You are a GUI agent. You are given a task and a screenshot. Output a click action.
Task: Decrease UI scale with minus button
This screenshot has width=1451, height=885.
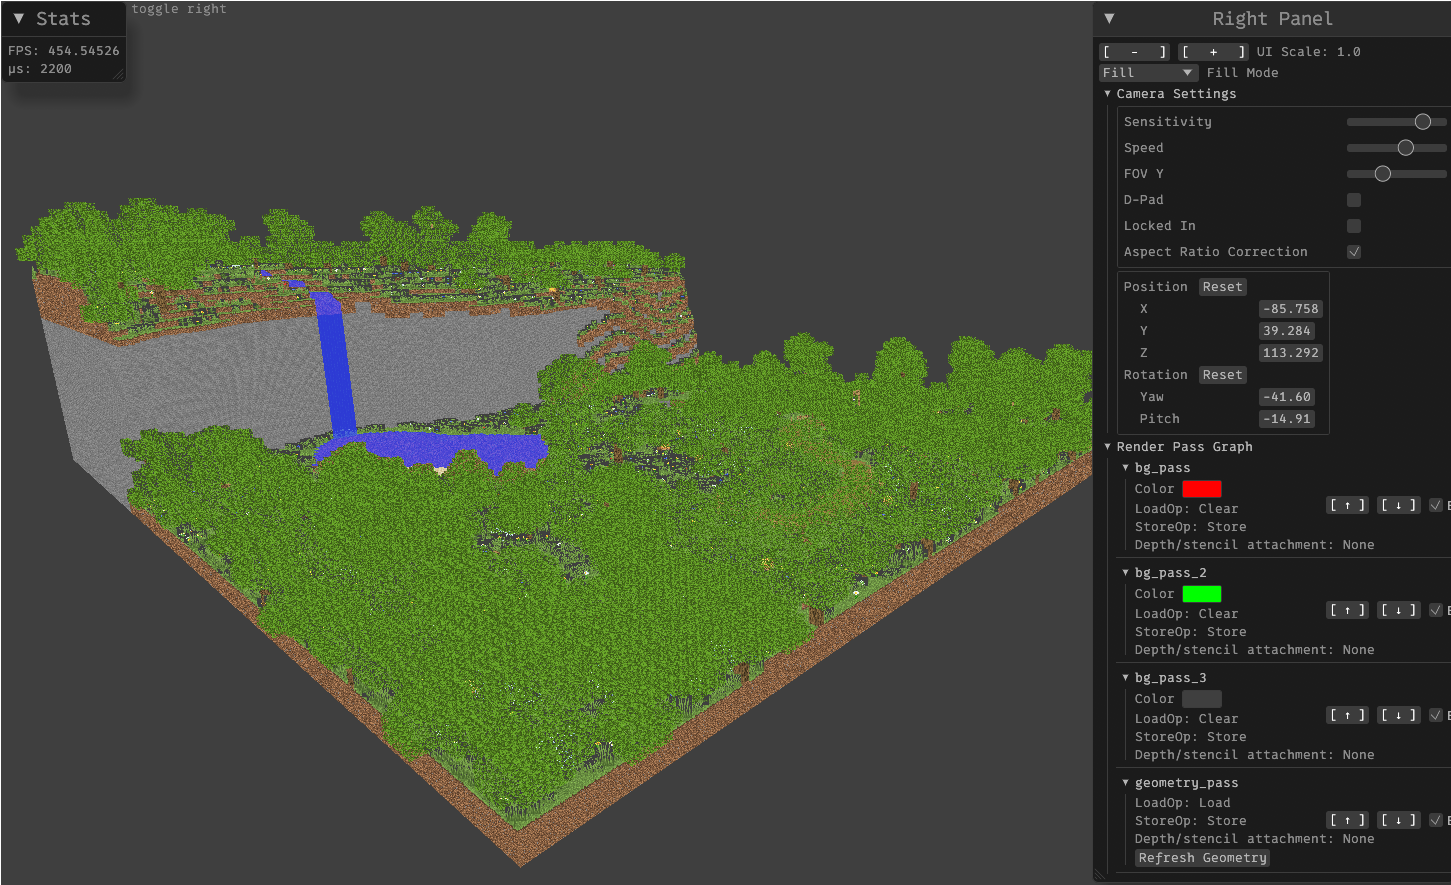pos(1134,51)
